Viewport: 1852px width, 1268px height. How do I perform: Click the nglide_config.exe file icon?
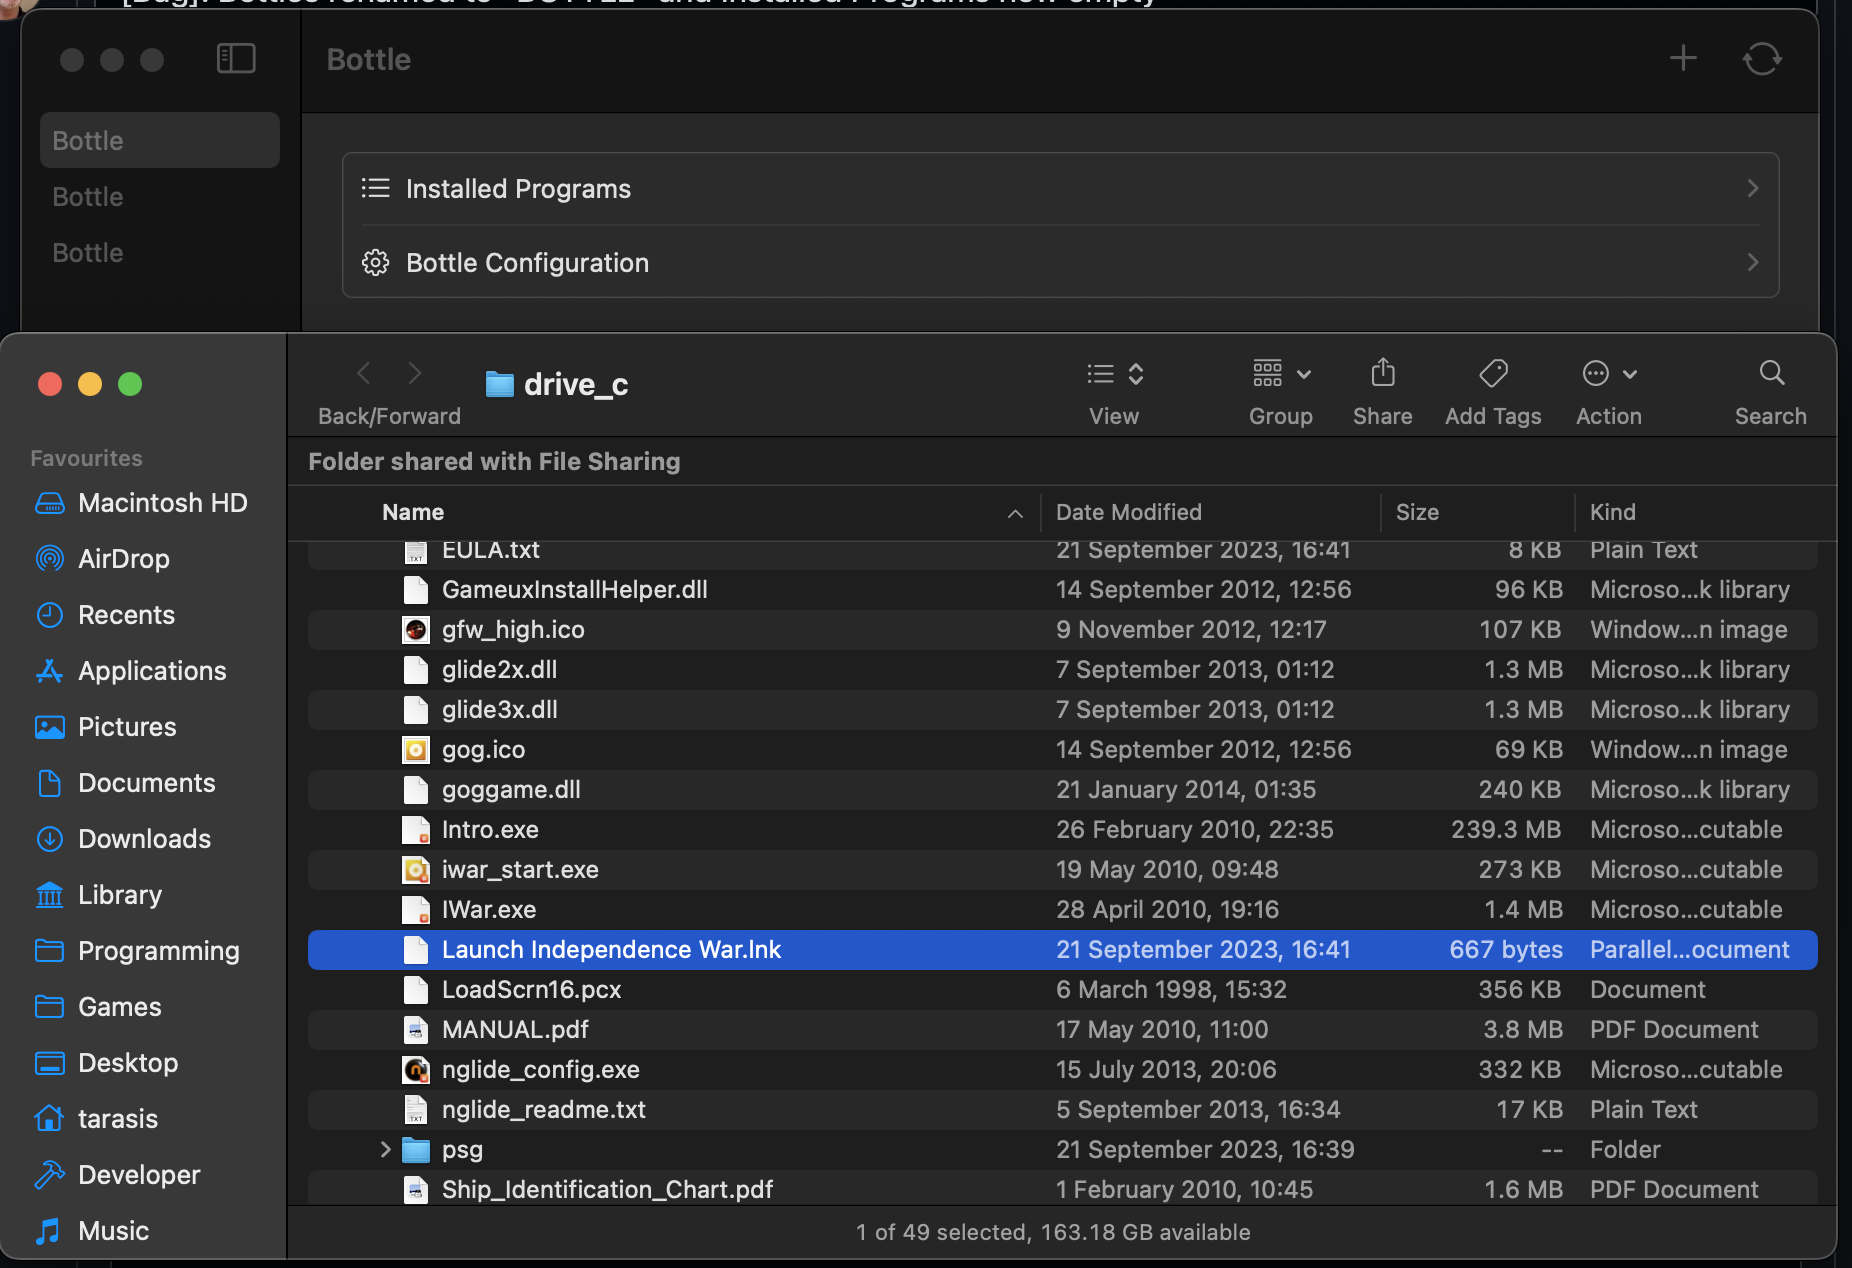pyautogui.click(x=416, y=1070)
